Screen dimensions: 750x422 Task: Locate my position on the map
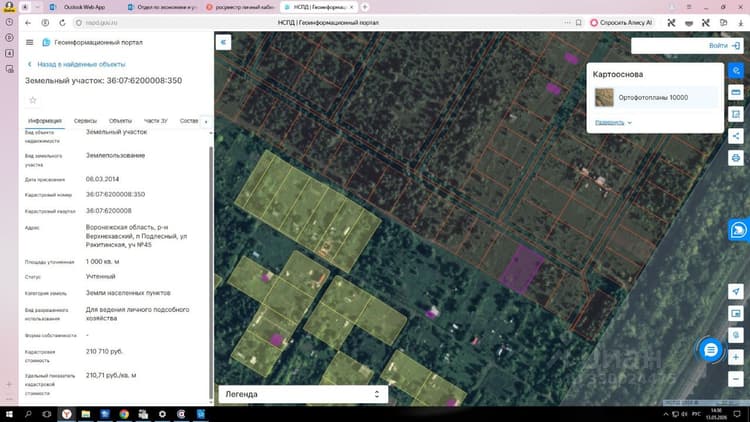tap(736, 291)
